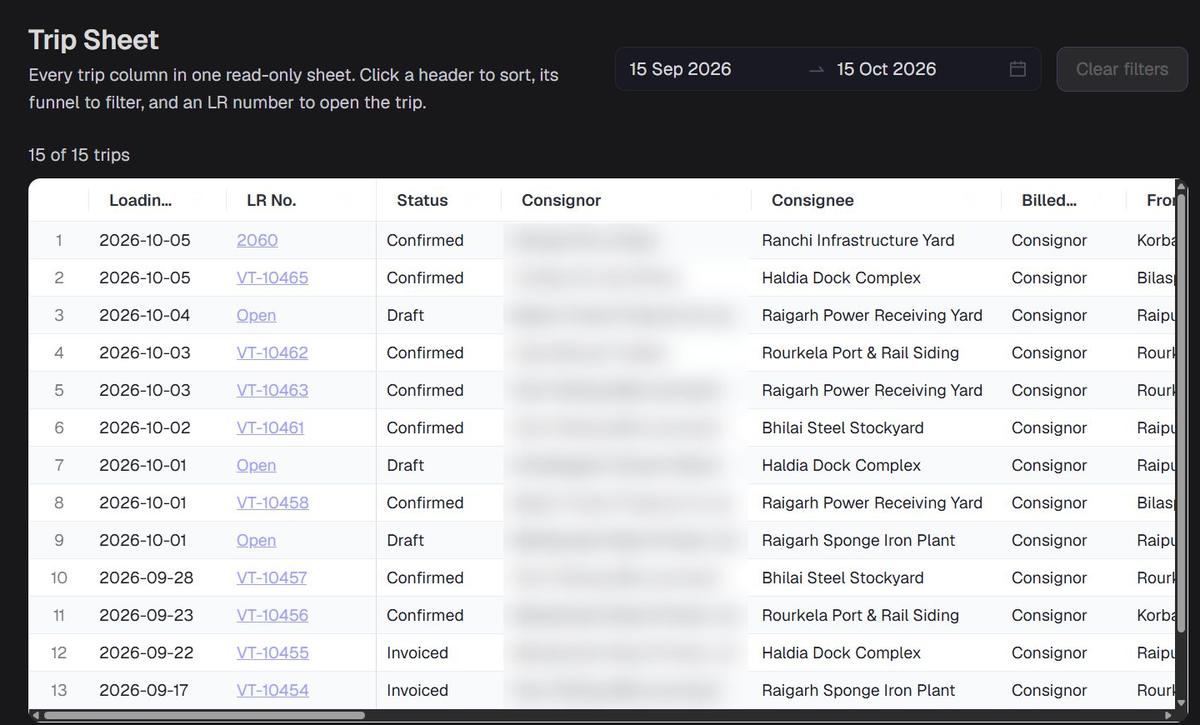Screen dimensions: 1200x725
Task: Sort by the Status column header
Action: pyautogui.click(x=422, y=200)
